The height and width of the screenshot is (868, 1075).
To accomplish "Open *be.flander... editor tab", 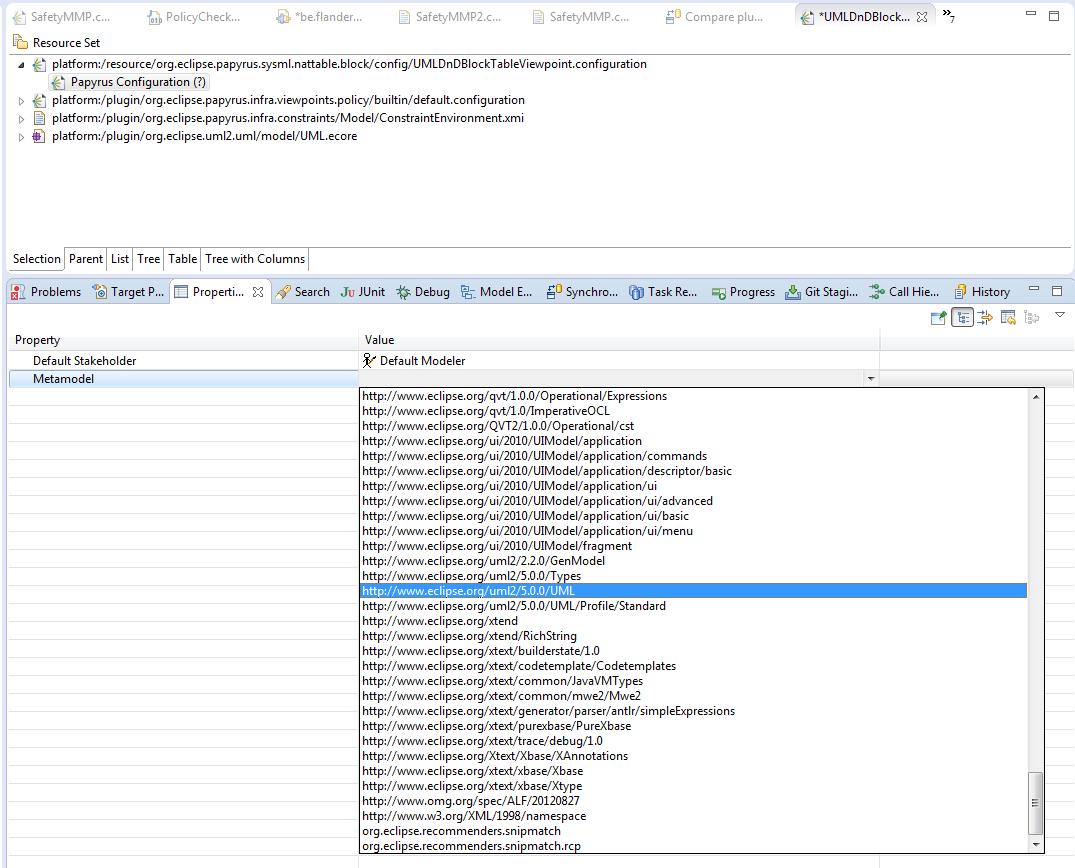I will point(319,17).
